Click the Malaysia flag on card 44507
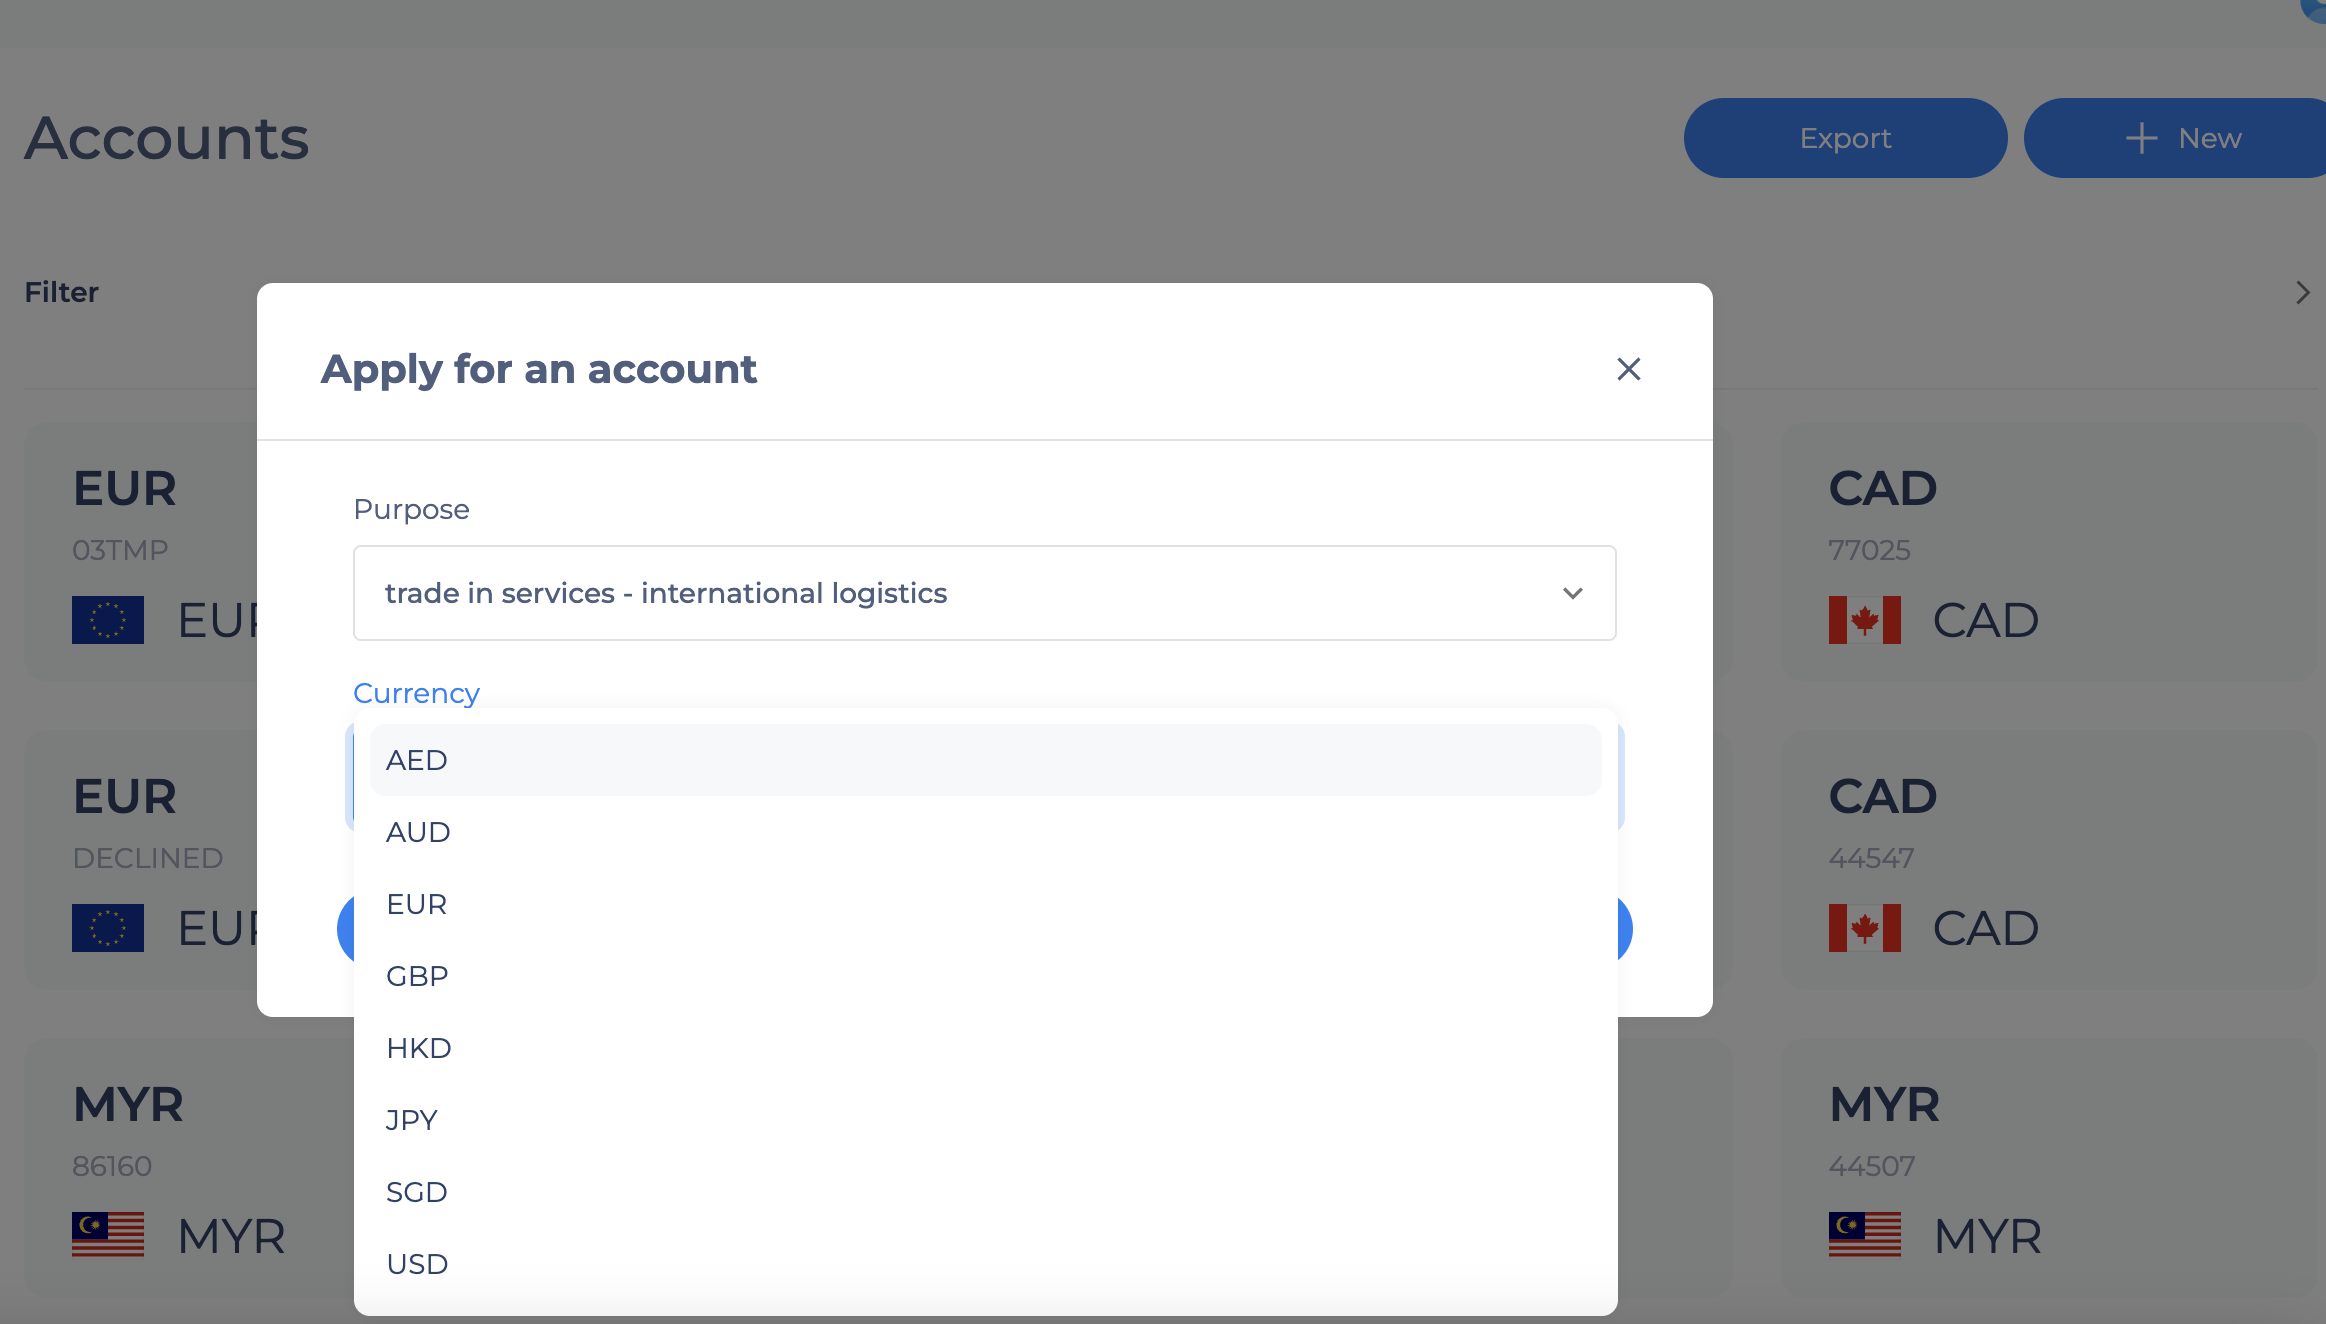This screenshot has height=1324, width=2326. click(x=1864, y=1234)
